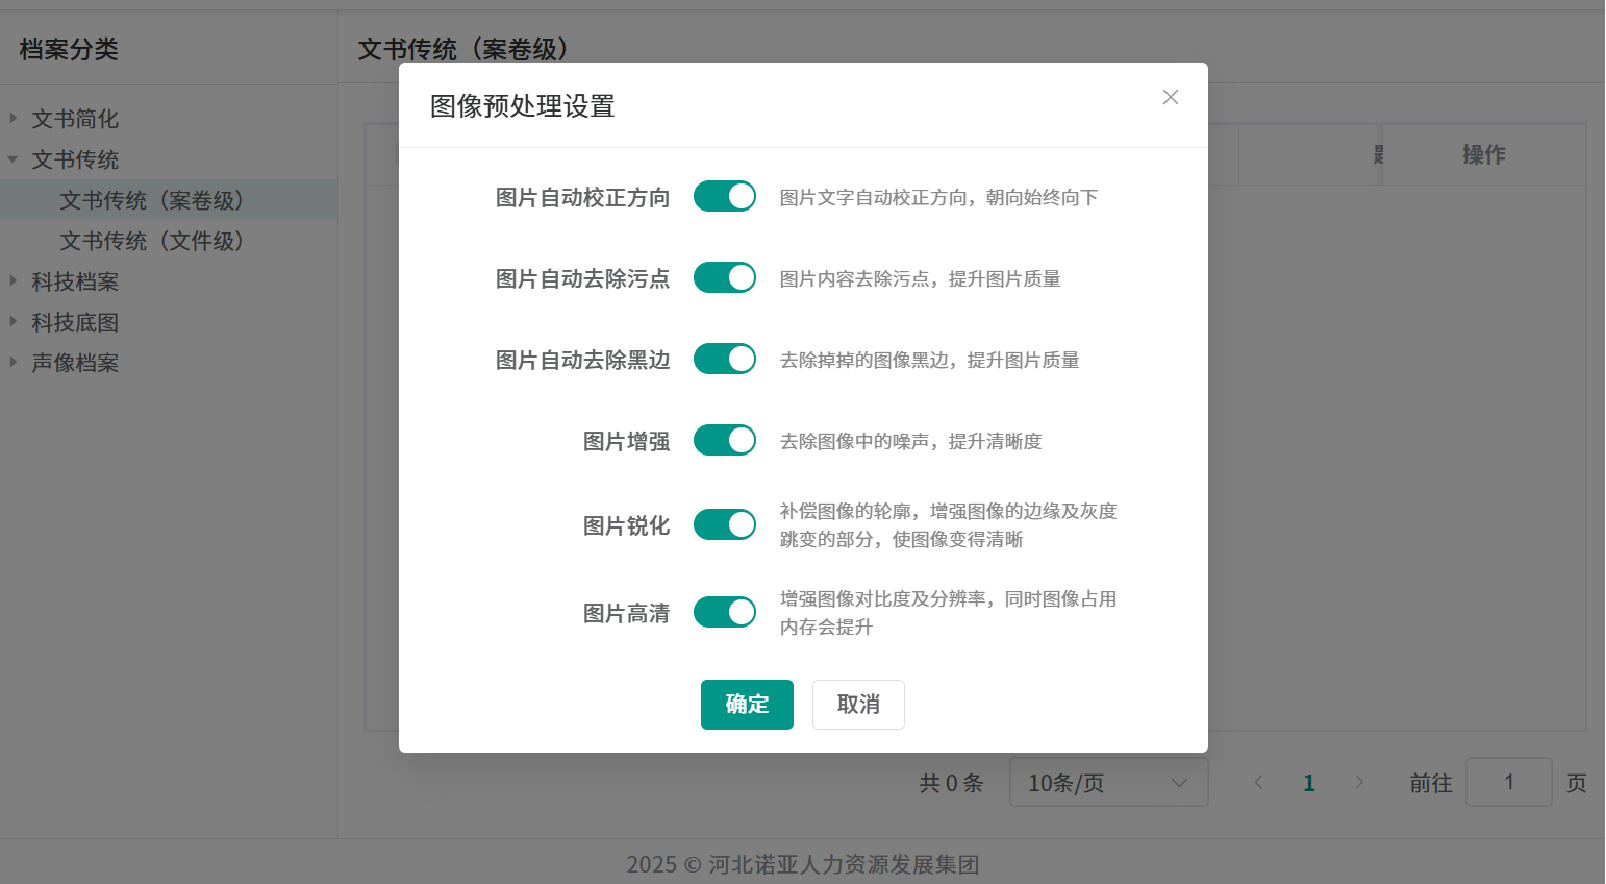
Task: Turn off 图片自动去除黑边 switch
Action: tap(724, 359)
